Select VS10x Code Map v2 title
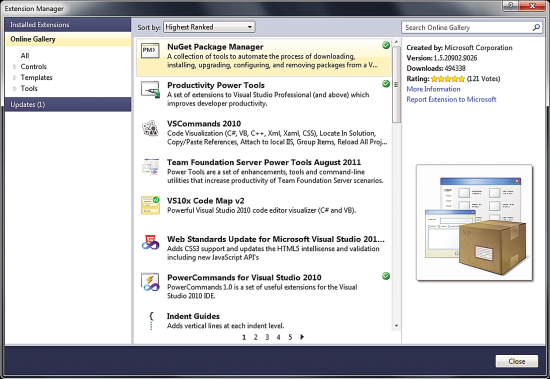Screen dimensions: 550x379 206,201
